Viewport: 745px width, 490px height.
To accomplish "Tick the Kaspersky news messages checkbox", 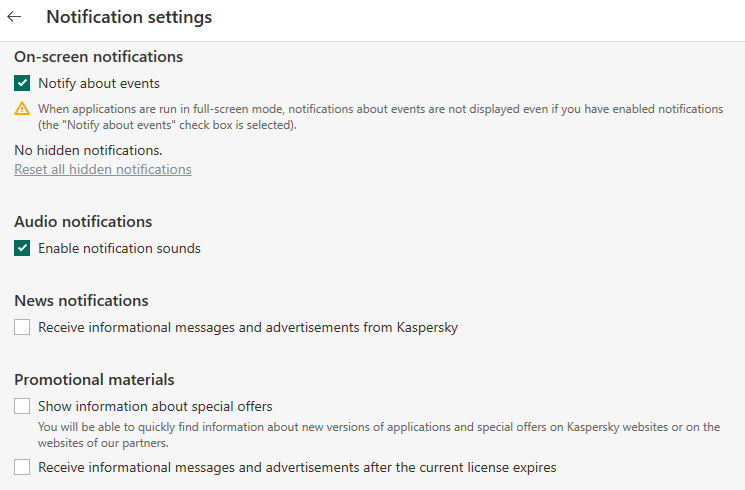I will pyautogui.click(x=22, y=327).
